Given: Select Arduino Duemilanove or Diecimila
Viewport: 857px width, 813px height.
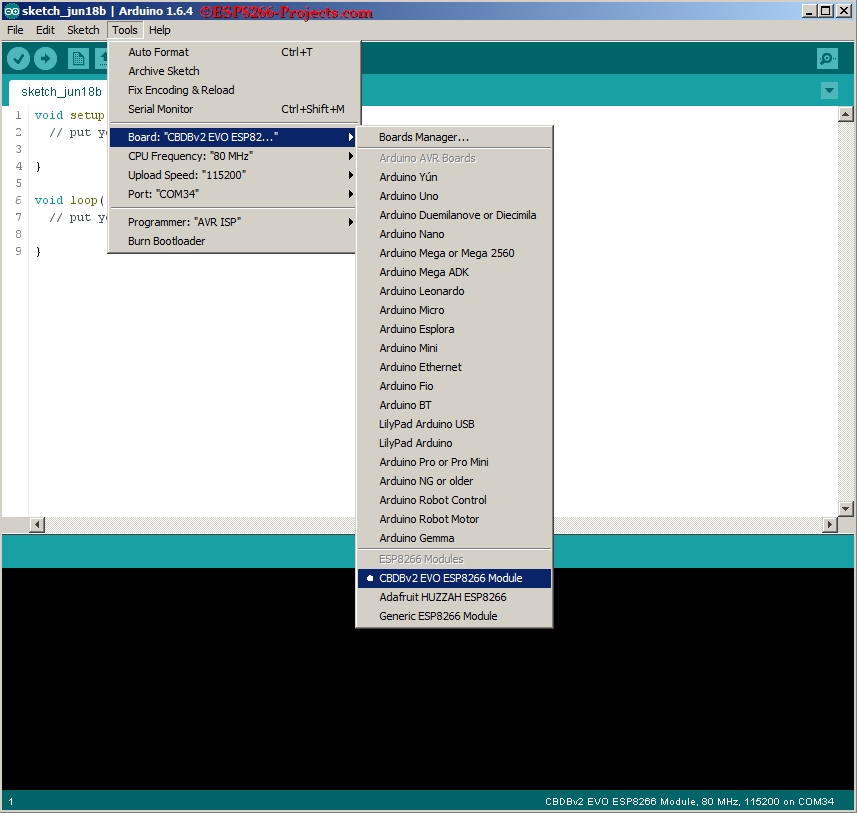Looking at the screenshot, I should pos(454,215).
